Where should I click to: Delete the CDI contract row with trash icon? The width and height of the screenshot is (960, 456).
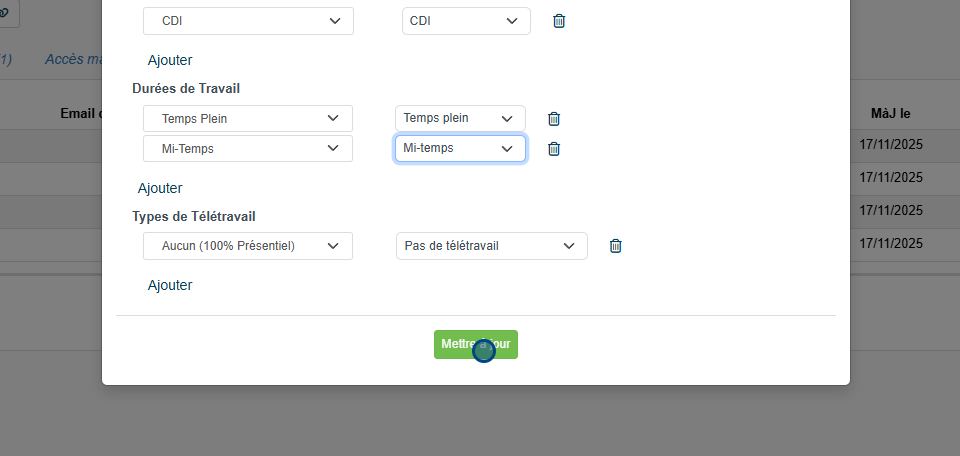click(559, 21)
